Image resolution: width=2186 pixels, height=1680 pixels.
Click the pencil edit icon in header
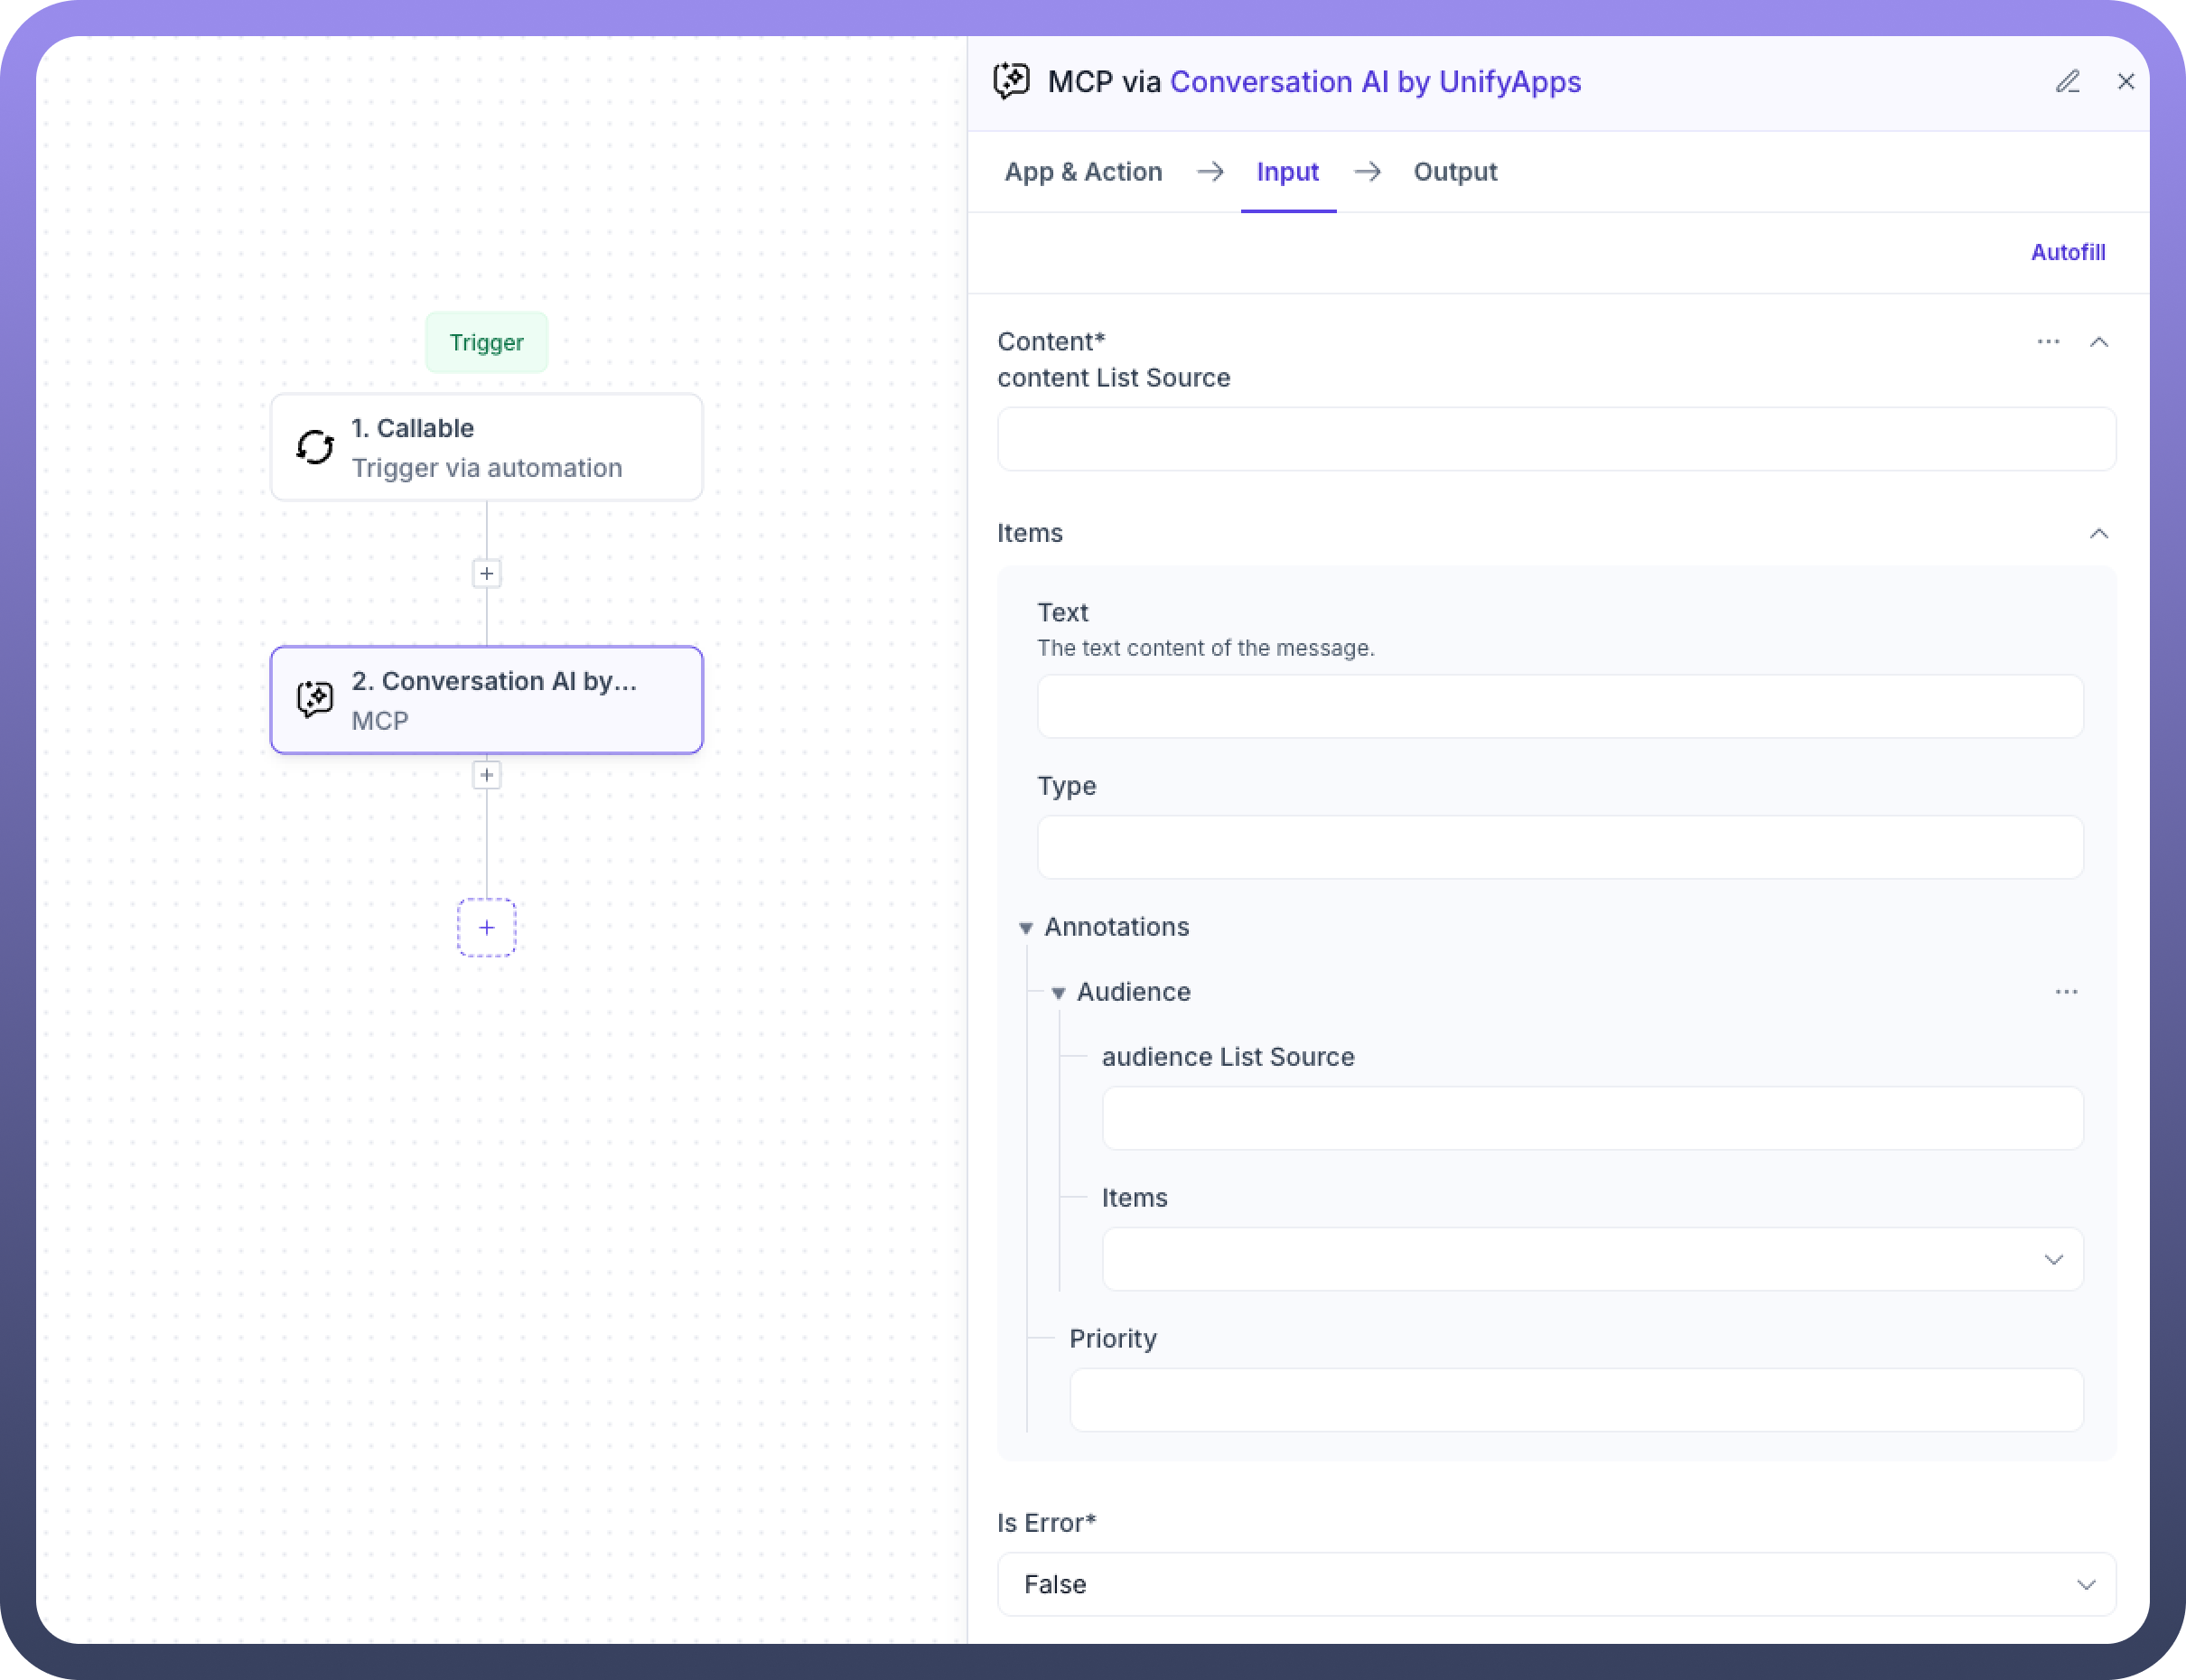tap(2067, 82)
